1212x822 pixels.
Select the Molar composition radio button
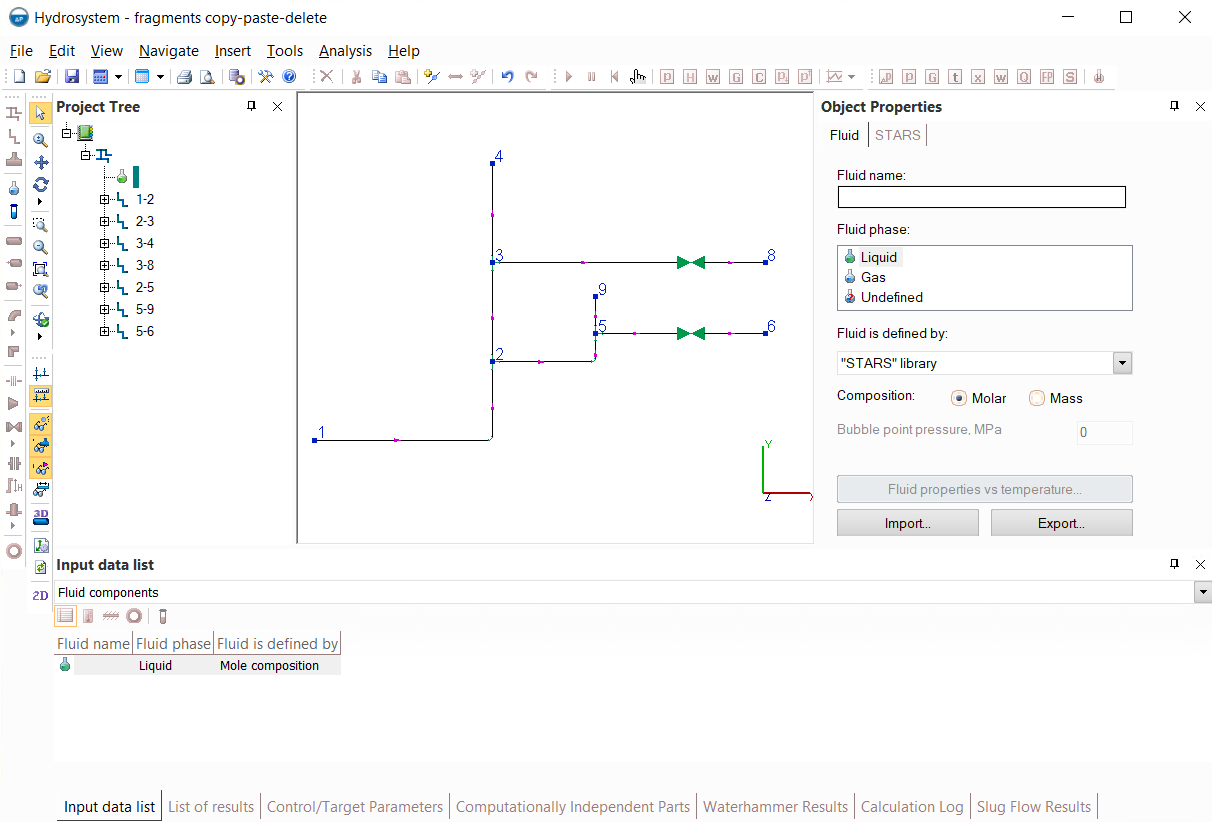(x=959, y=398)
